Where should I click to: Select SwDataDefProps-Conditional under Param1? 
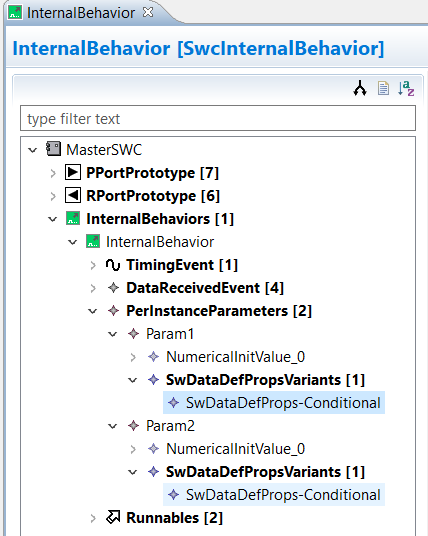[x=274, y=403]
